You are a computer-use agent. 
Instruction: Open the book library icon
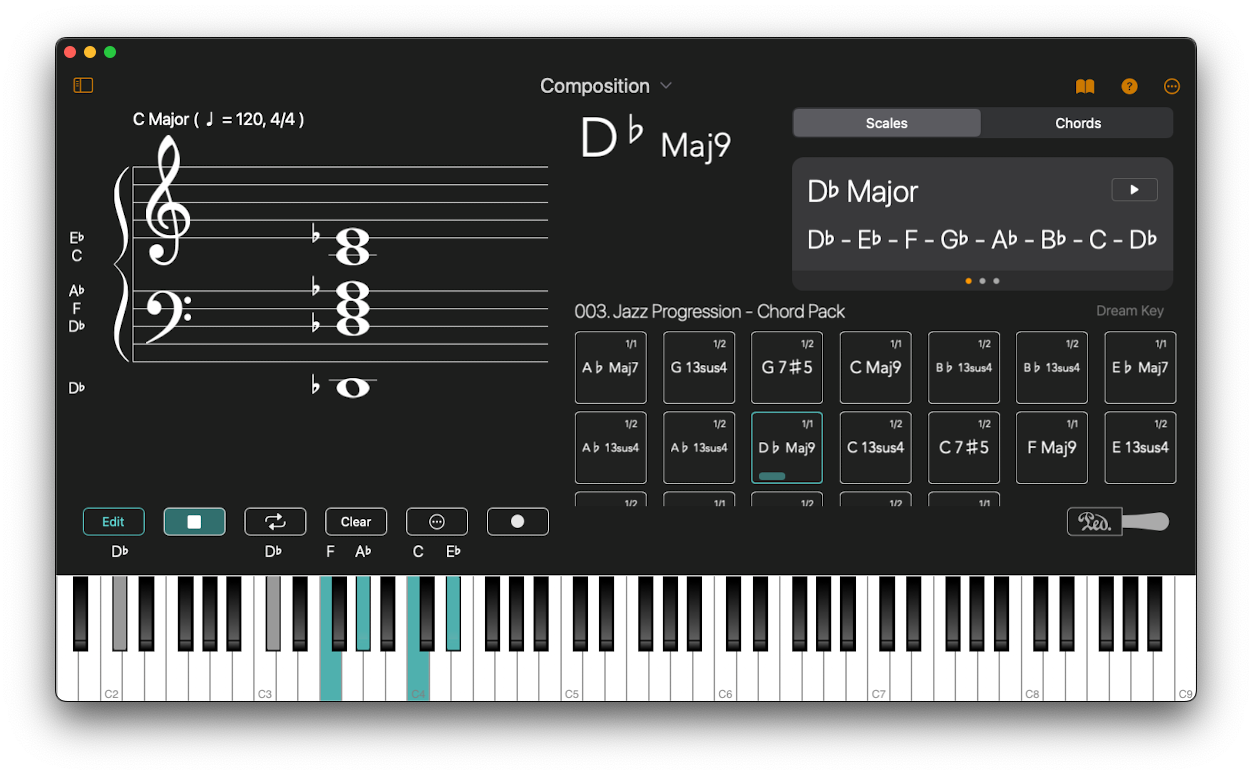1085,87
